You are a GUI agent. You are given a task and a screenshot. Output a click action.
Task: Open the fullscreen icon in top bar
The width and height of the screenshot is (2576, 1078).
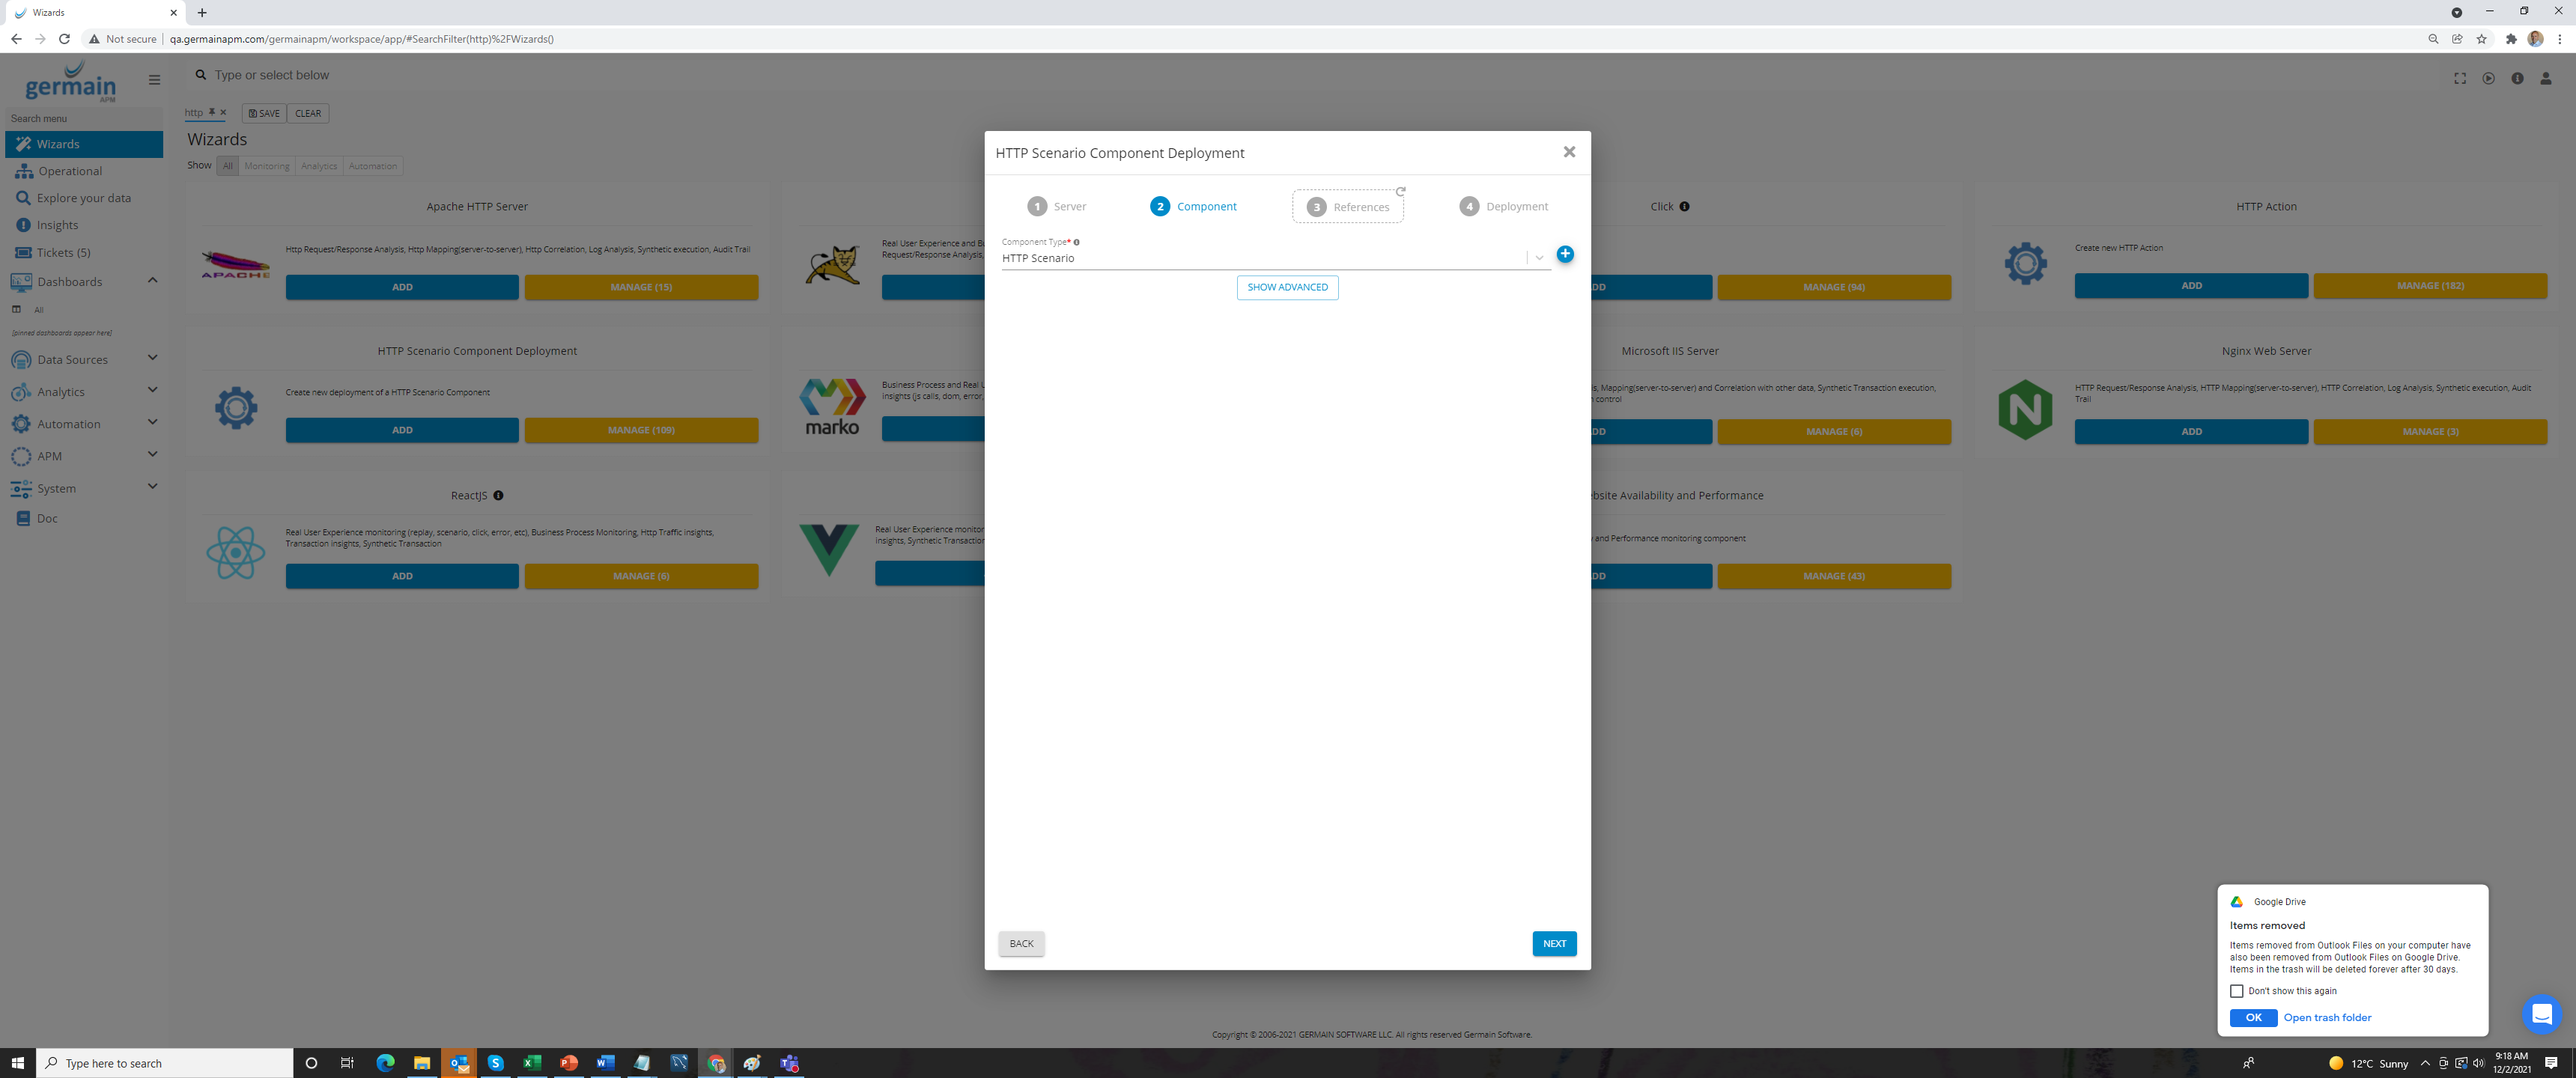[2460, 78]
